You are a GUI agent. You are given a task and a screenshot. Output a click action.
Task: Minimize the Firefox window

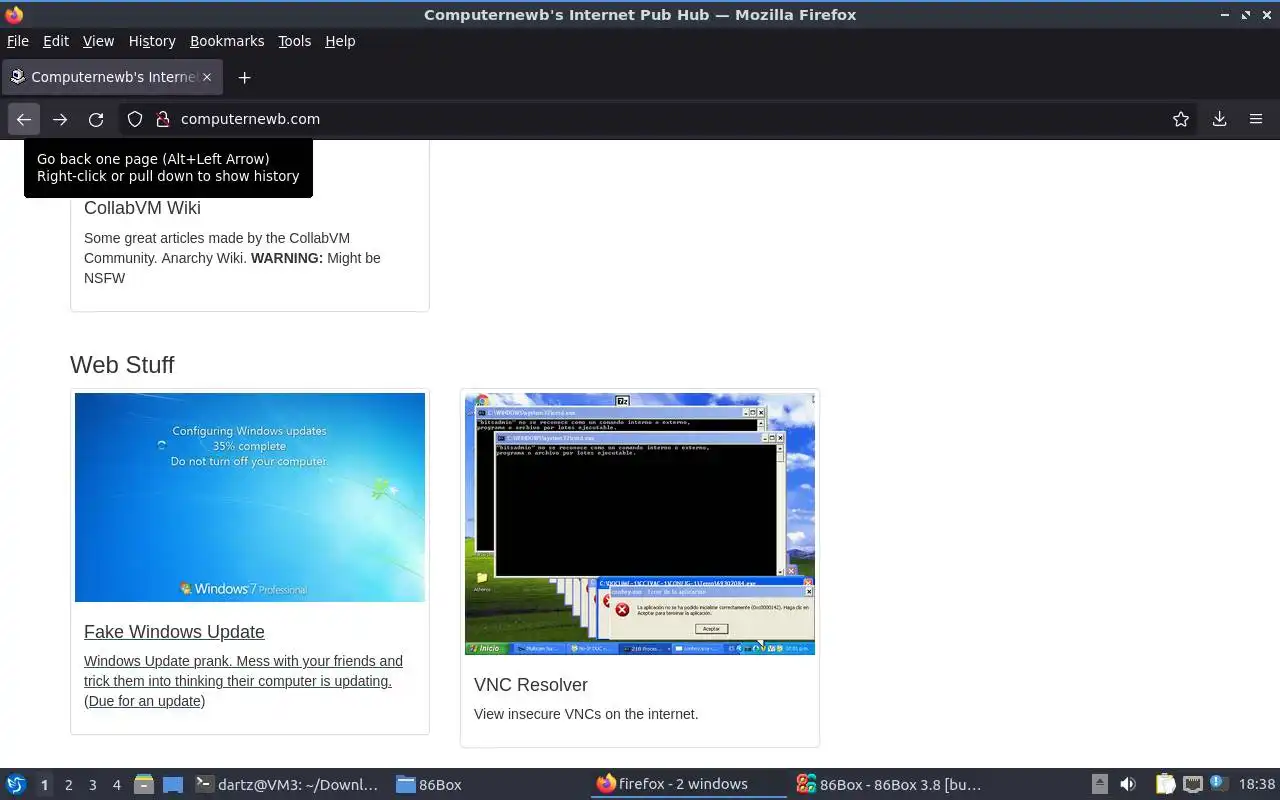point(1225,15)
